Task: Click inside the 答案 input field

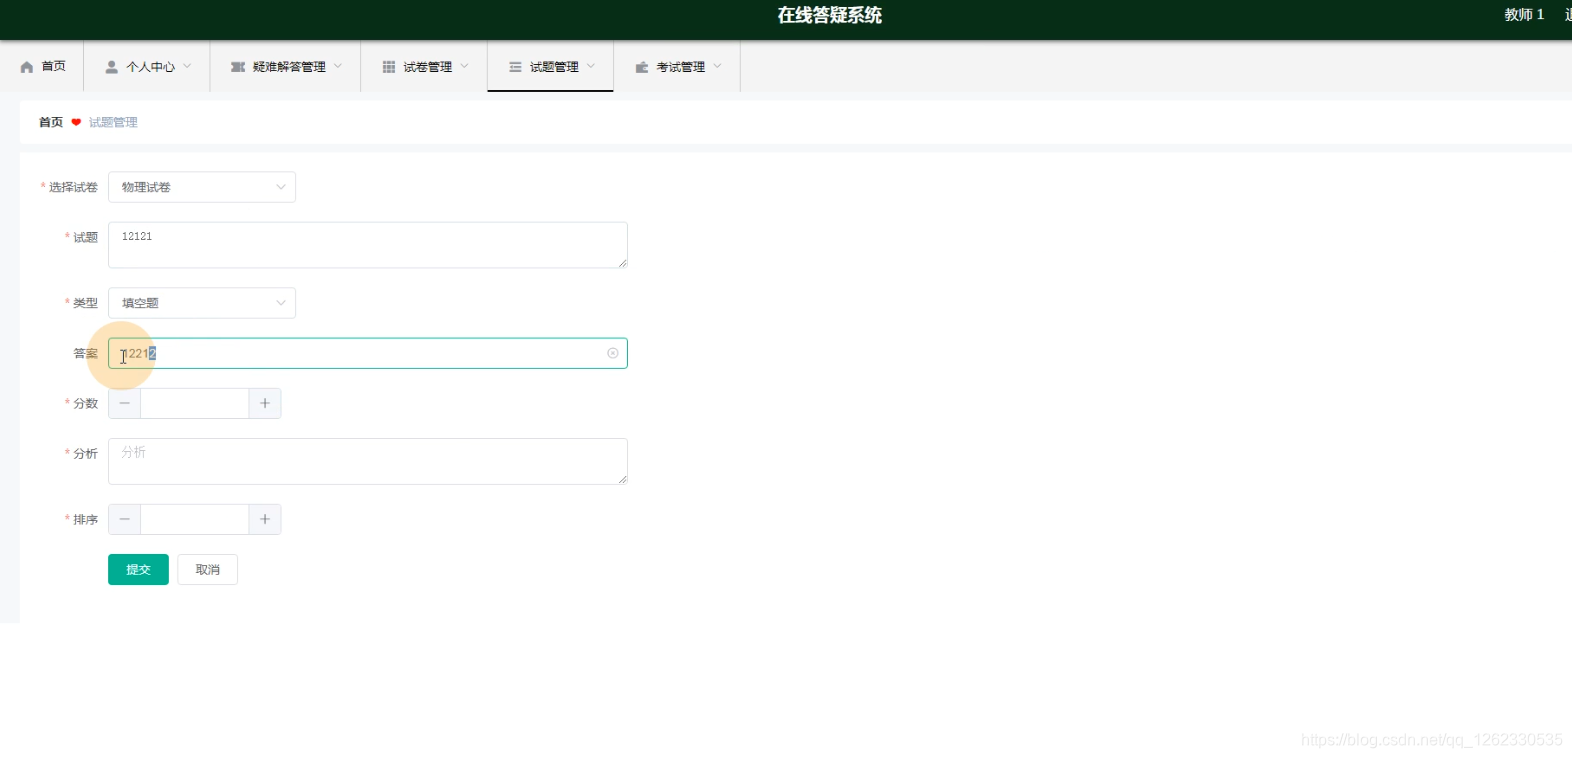Action: [368, 353]
